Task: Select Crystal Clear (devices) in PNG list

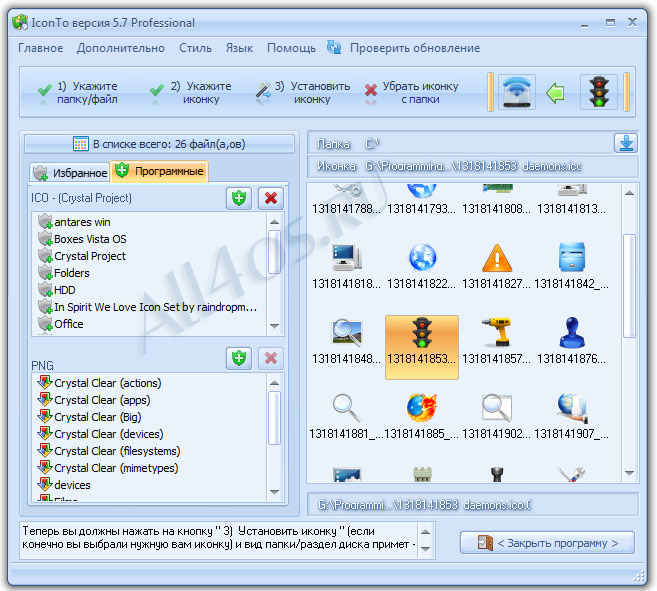Action: point(109,434)
